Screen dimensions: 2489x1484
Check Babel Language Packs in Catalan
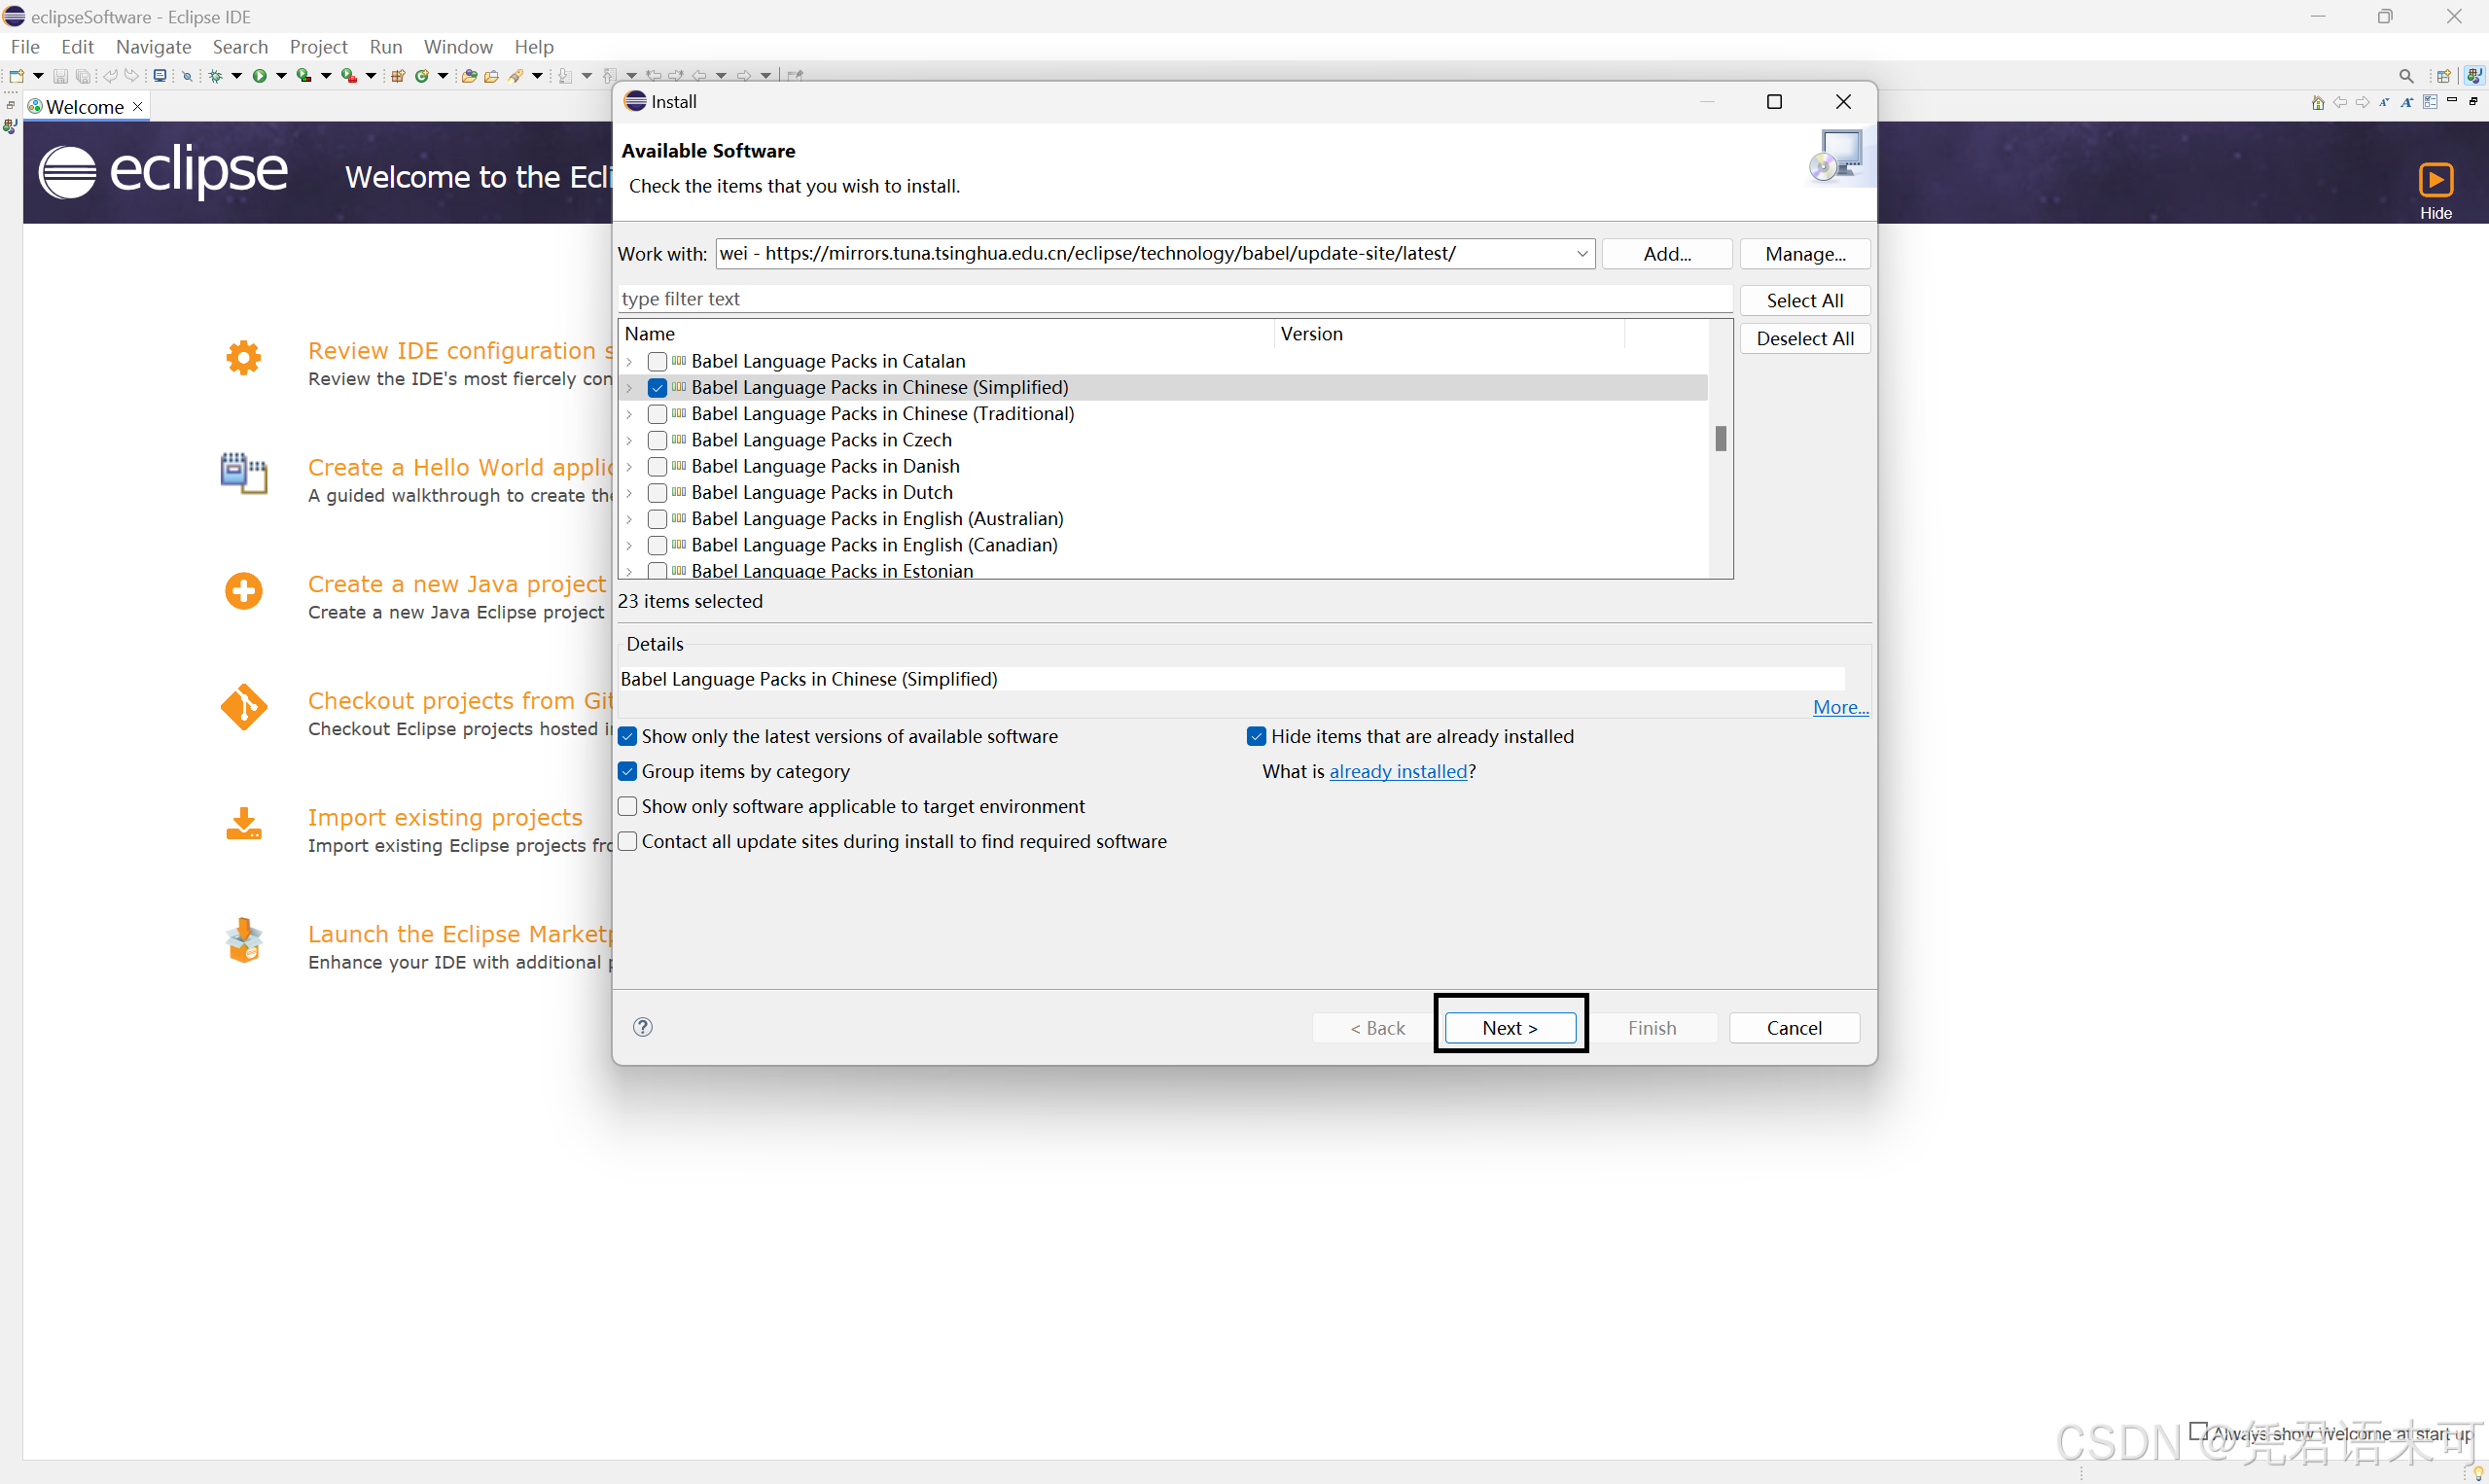click(657, 361)
